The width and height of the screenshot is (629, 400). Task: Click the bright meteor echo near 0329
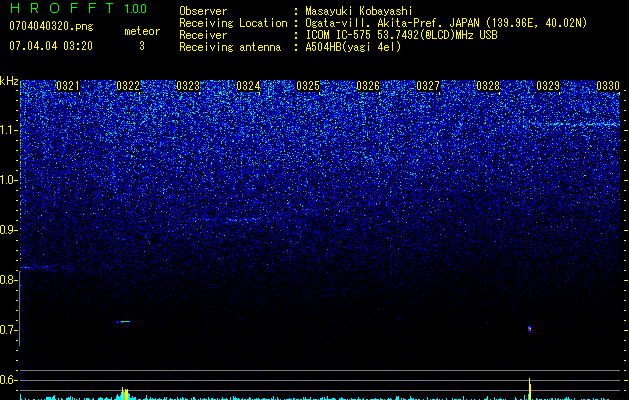coord(530,329)
